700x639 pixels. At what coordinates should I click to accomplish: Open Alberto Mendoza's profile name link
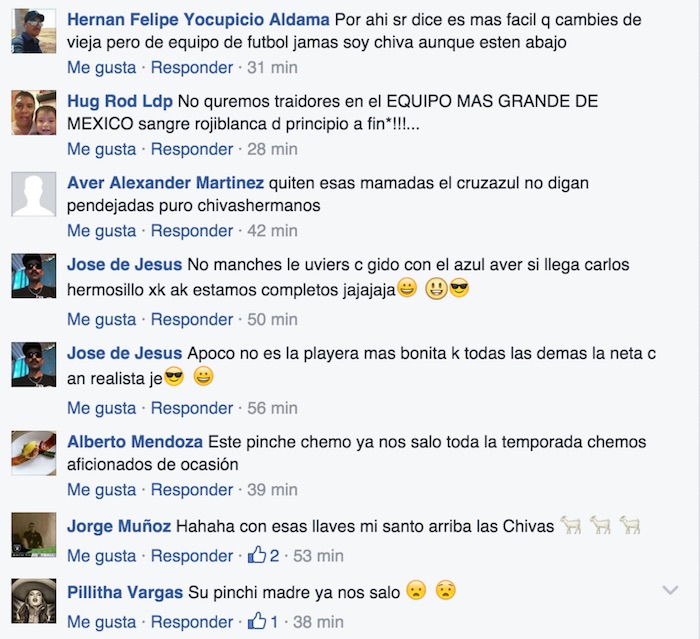(x=135, y=442)
